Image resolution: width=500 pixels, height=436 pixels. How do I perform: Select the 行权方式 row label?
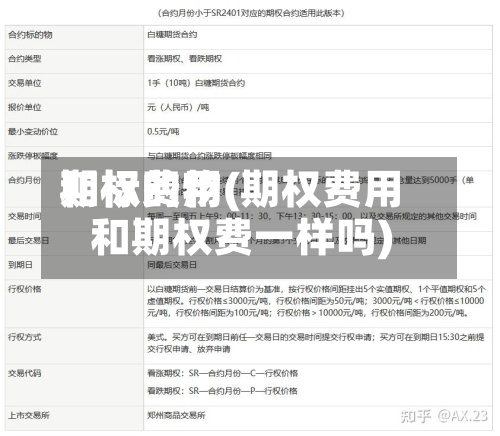[25, 337]
